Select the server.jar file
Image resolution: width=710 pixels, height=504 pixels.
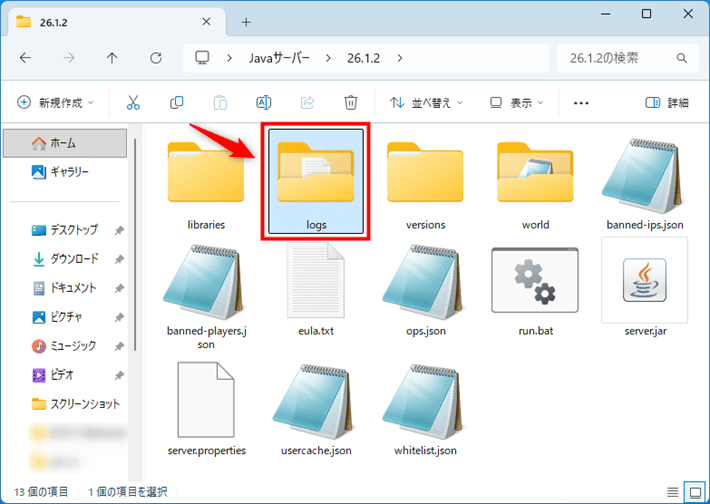tap(645, 288)
